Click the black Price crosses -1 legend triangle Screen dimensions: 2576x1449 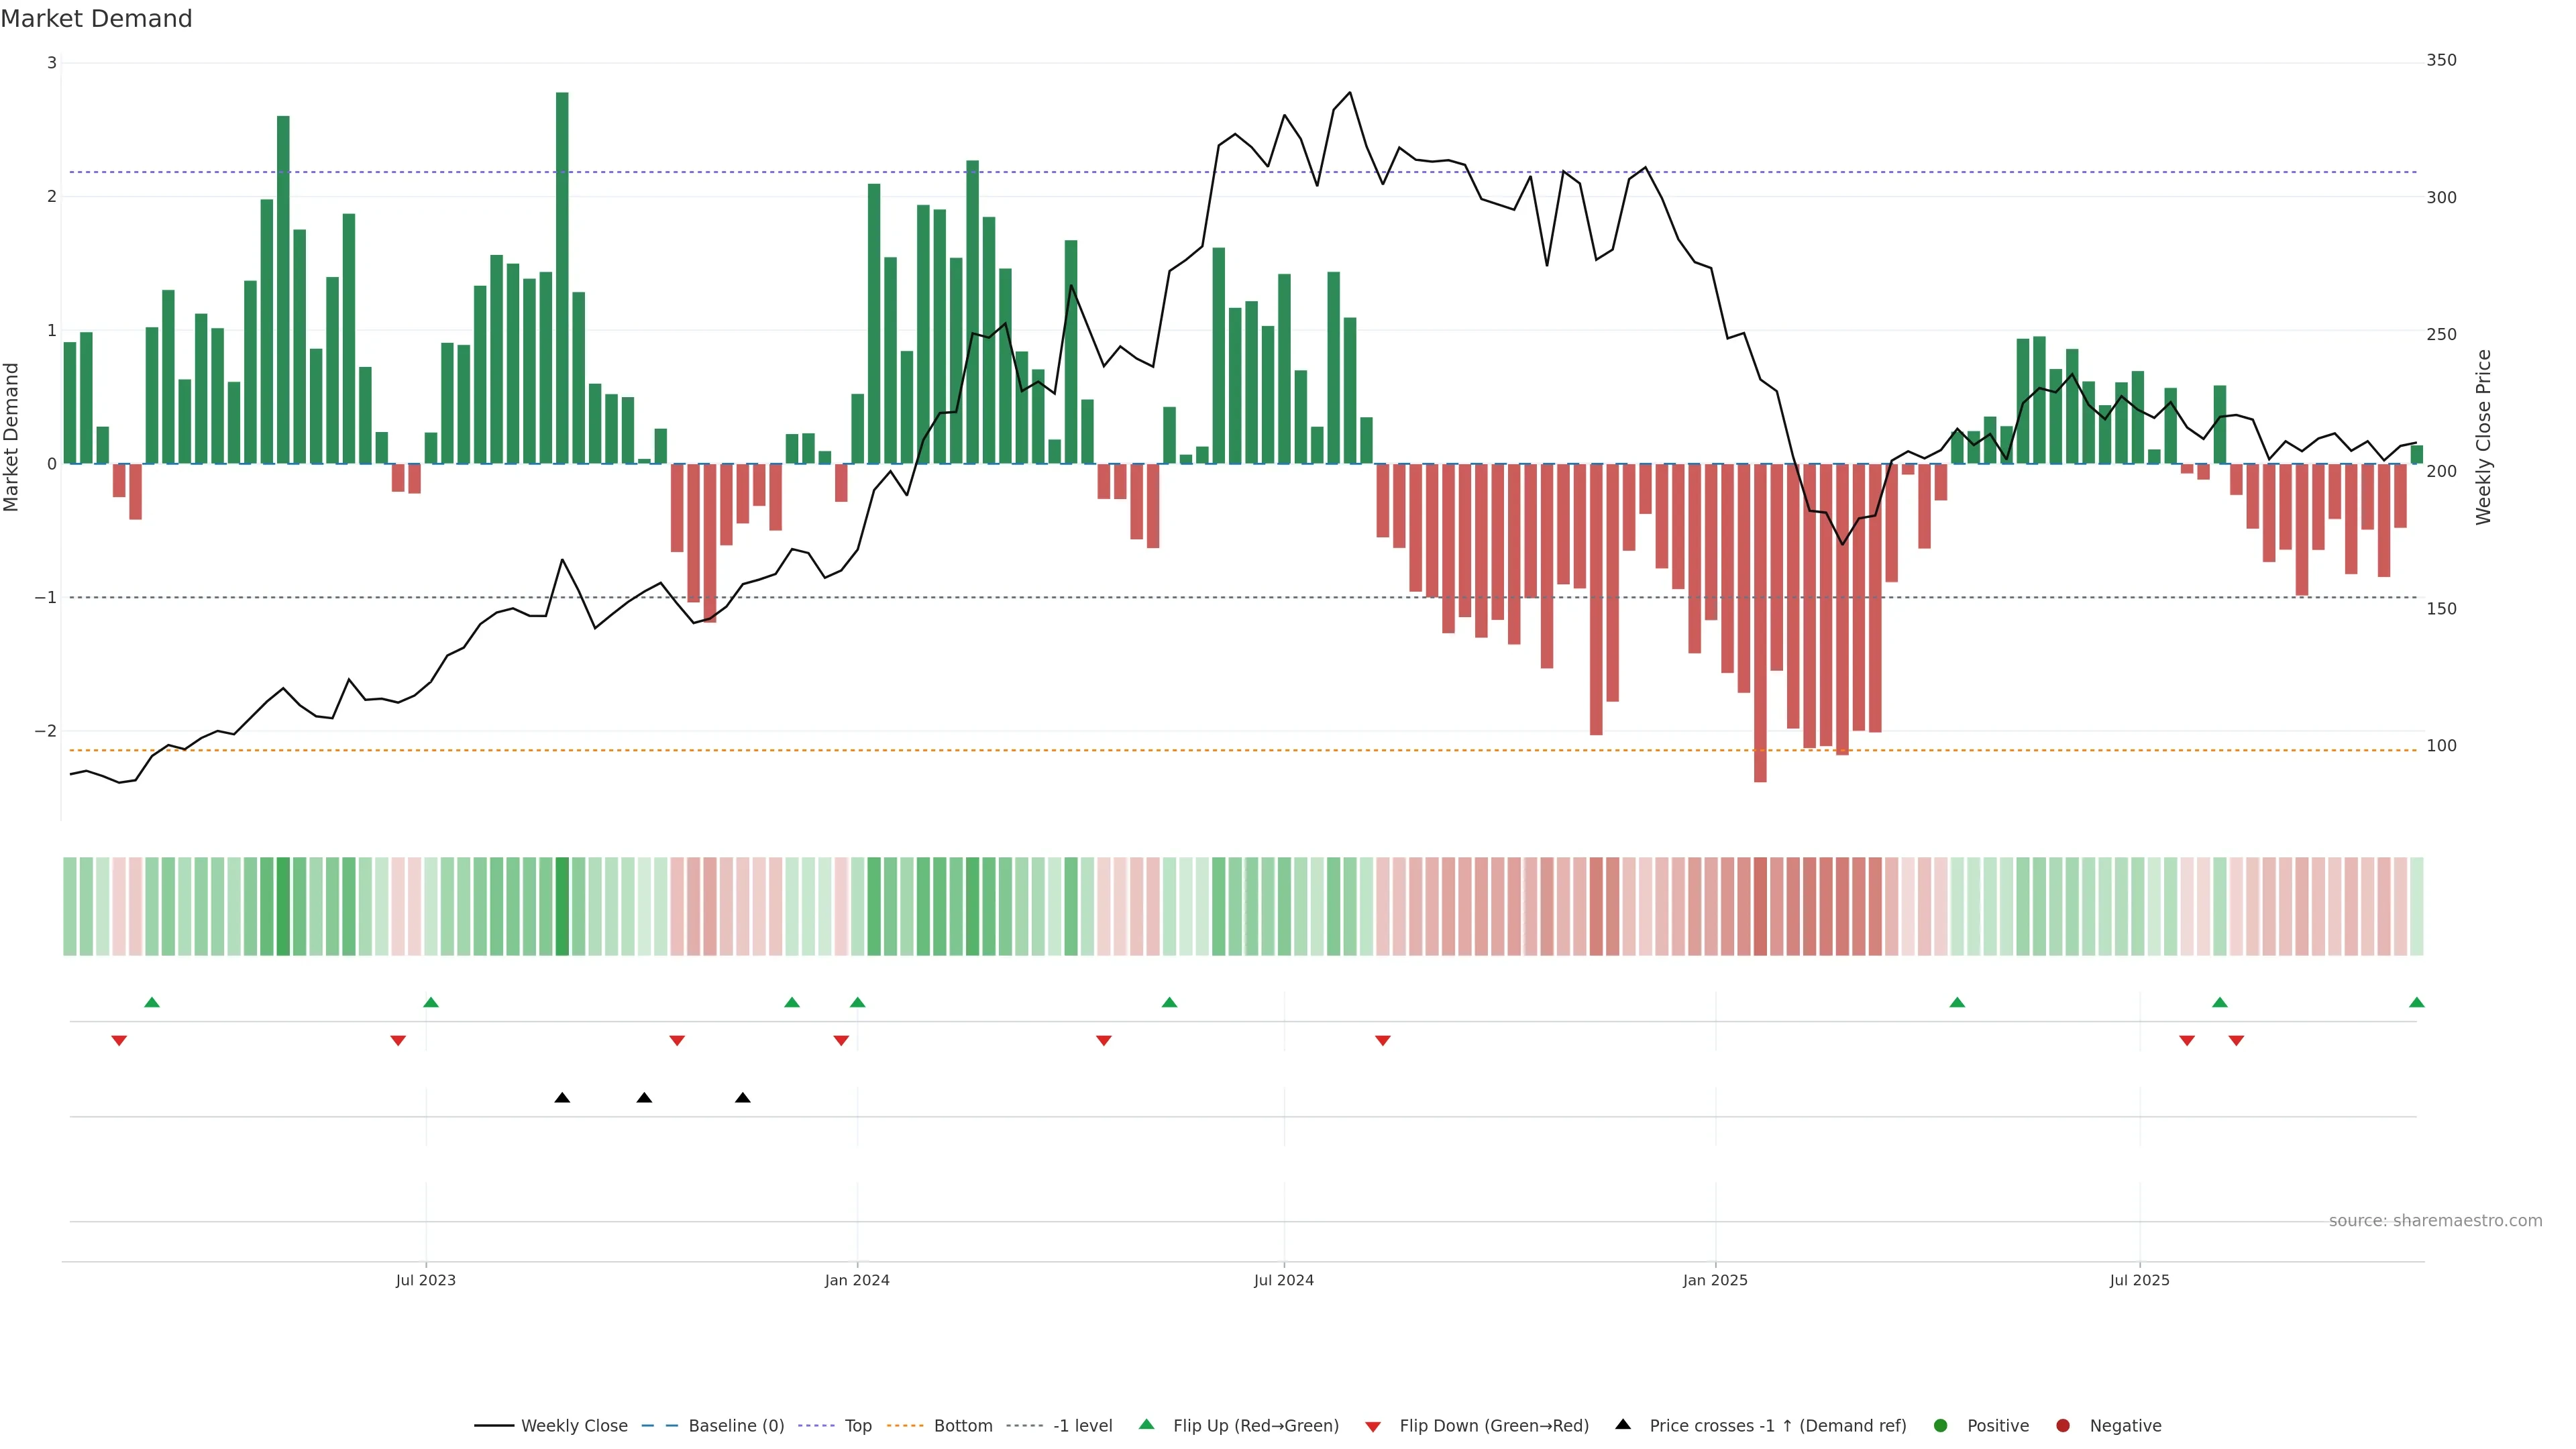1623,1425
